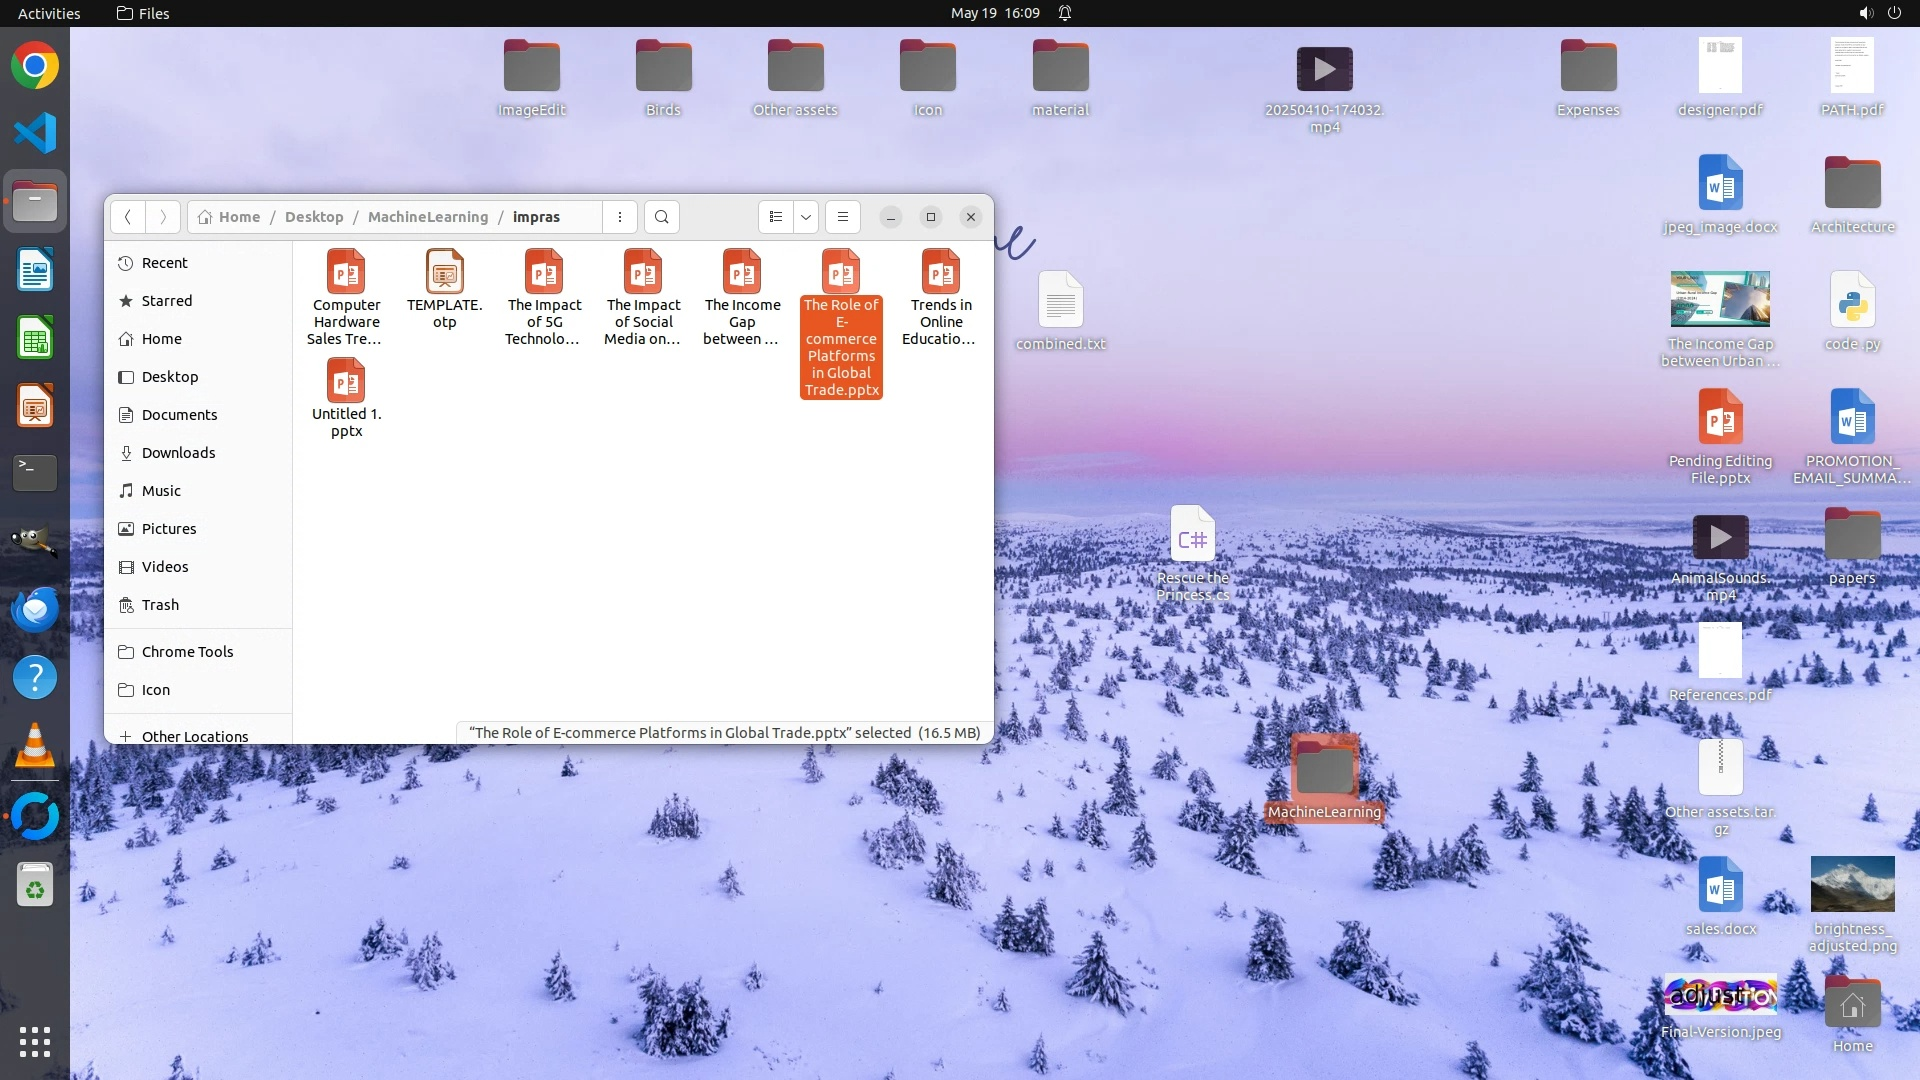Select Trash in the sidebar
This screenshot has width=1920, height=1080.
[160, 605]
